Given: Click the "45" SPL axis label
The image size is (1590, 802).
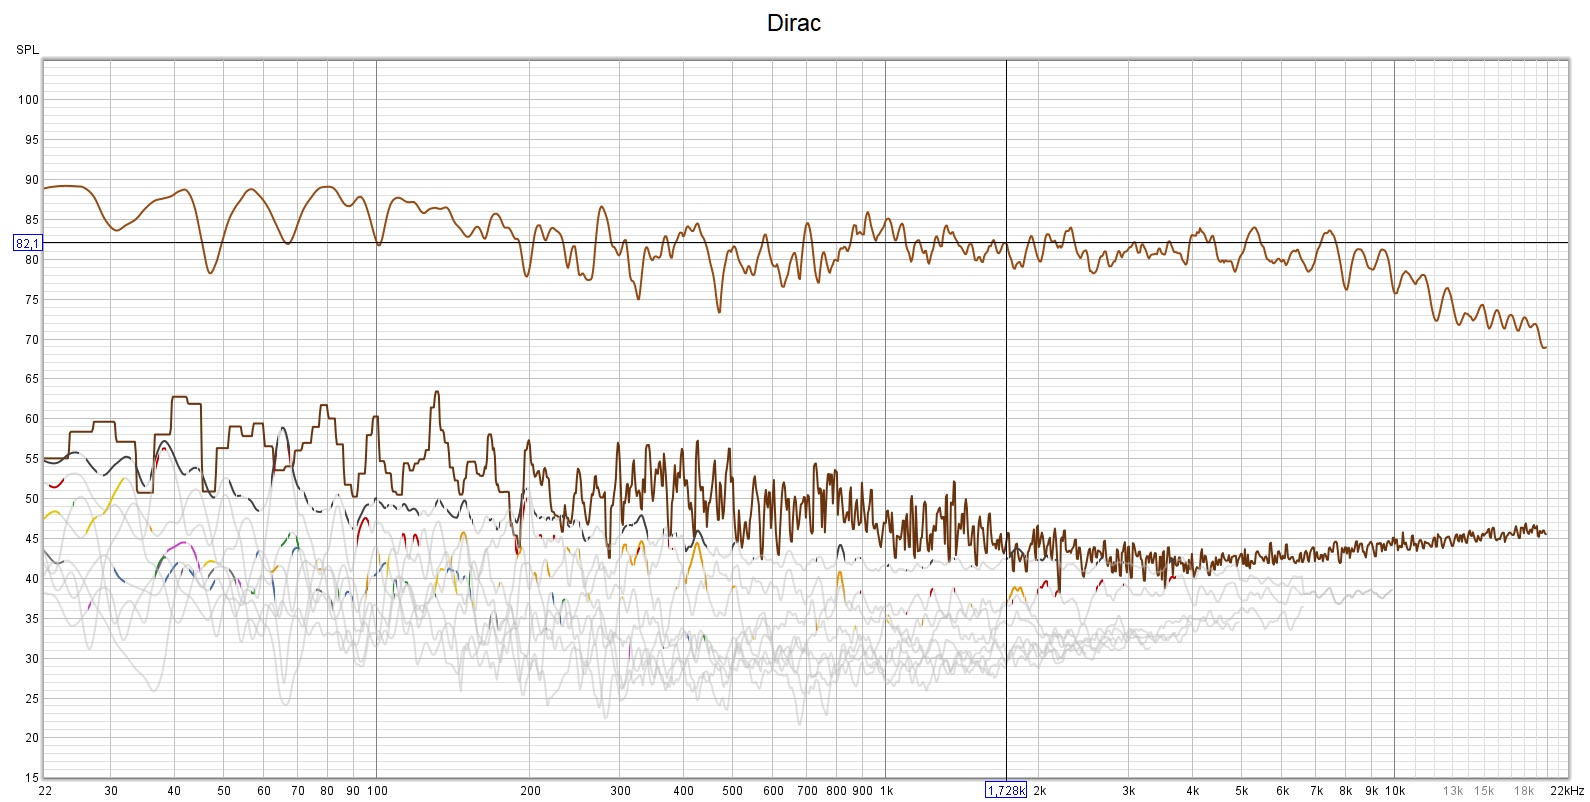Looking at the screenshot, I should pyautogui.click(x=32, y=539).
